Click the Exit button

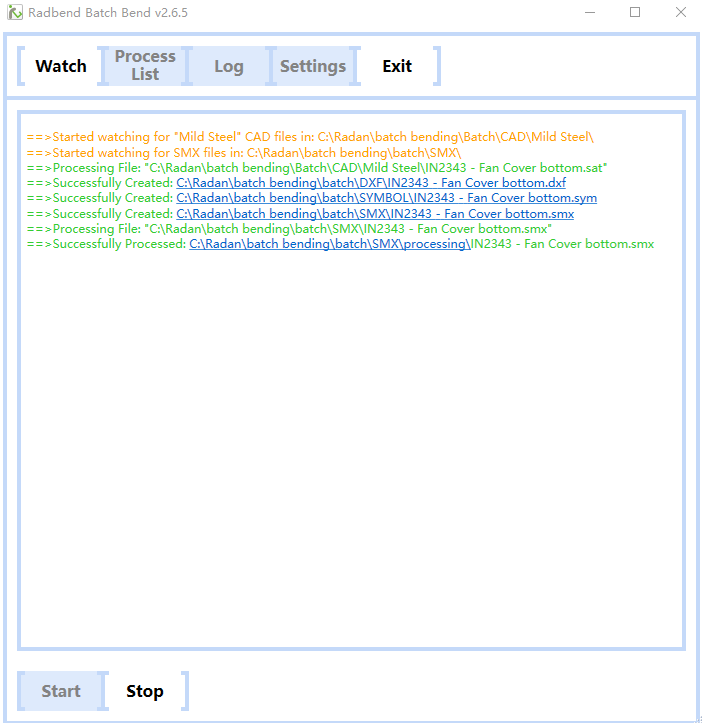point(397,66)
